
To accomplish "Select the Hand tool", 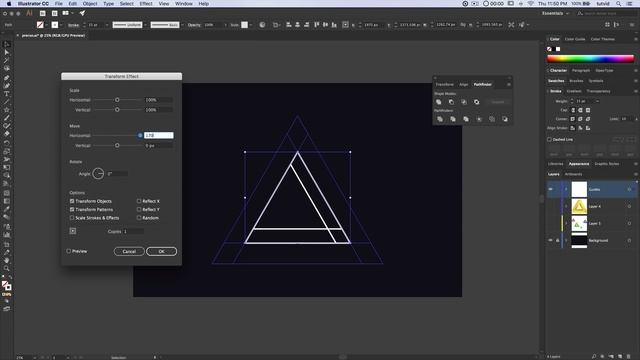I will click(6, 260).
